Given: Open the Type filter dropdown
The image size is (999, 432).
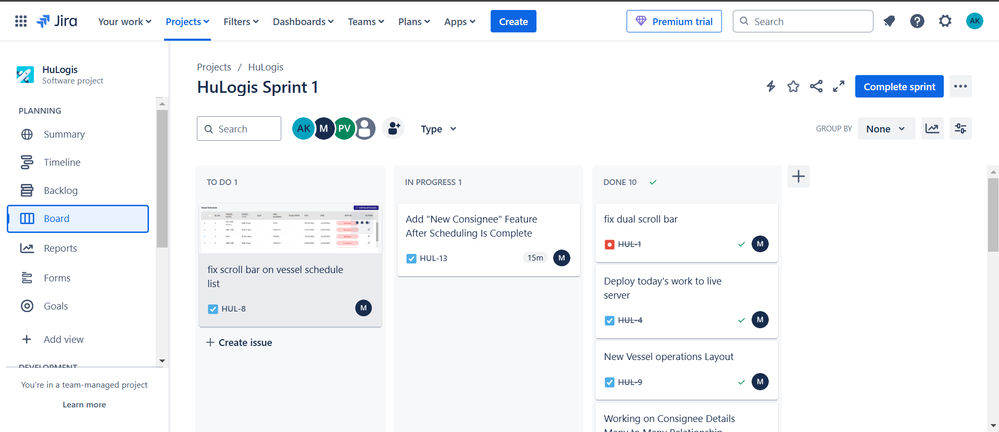Looking at the screenshot, I should tap(438, 129).
